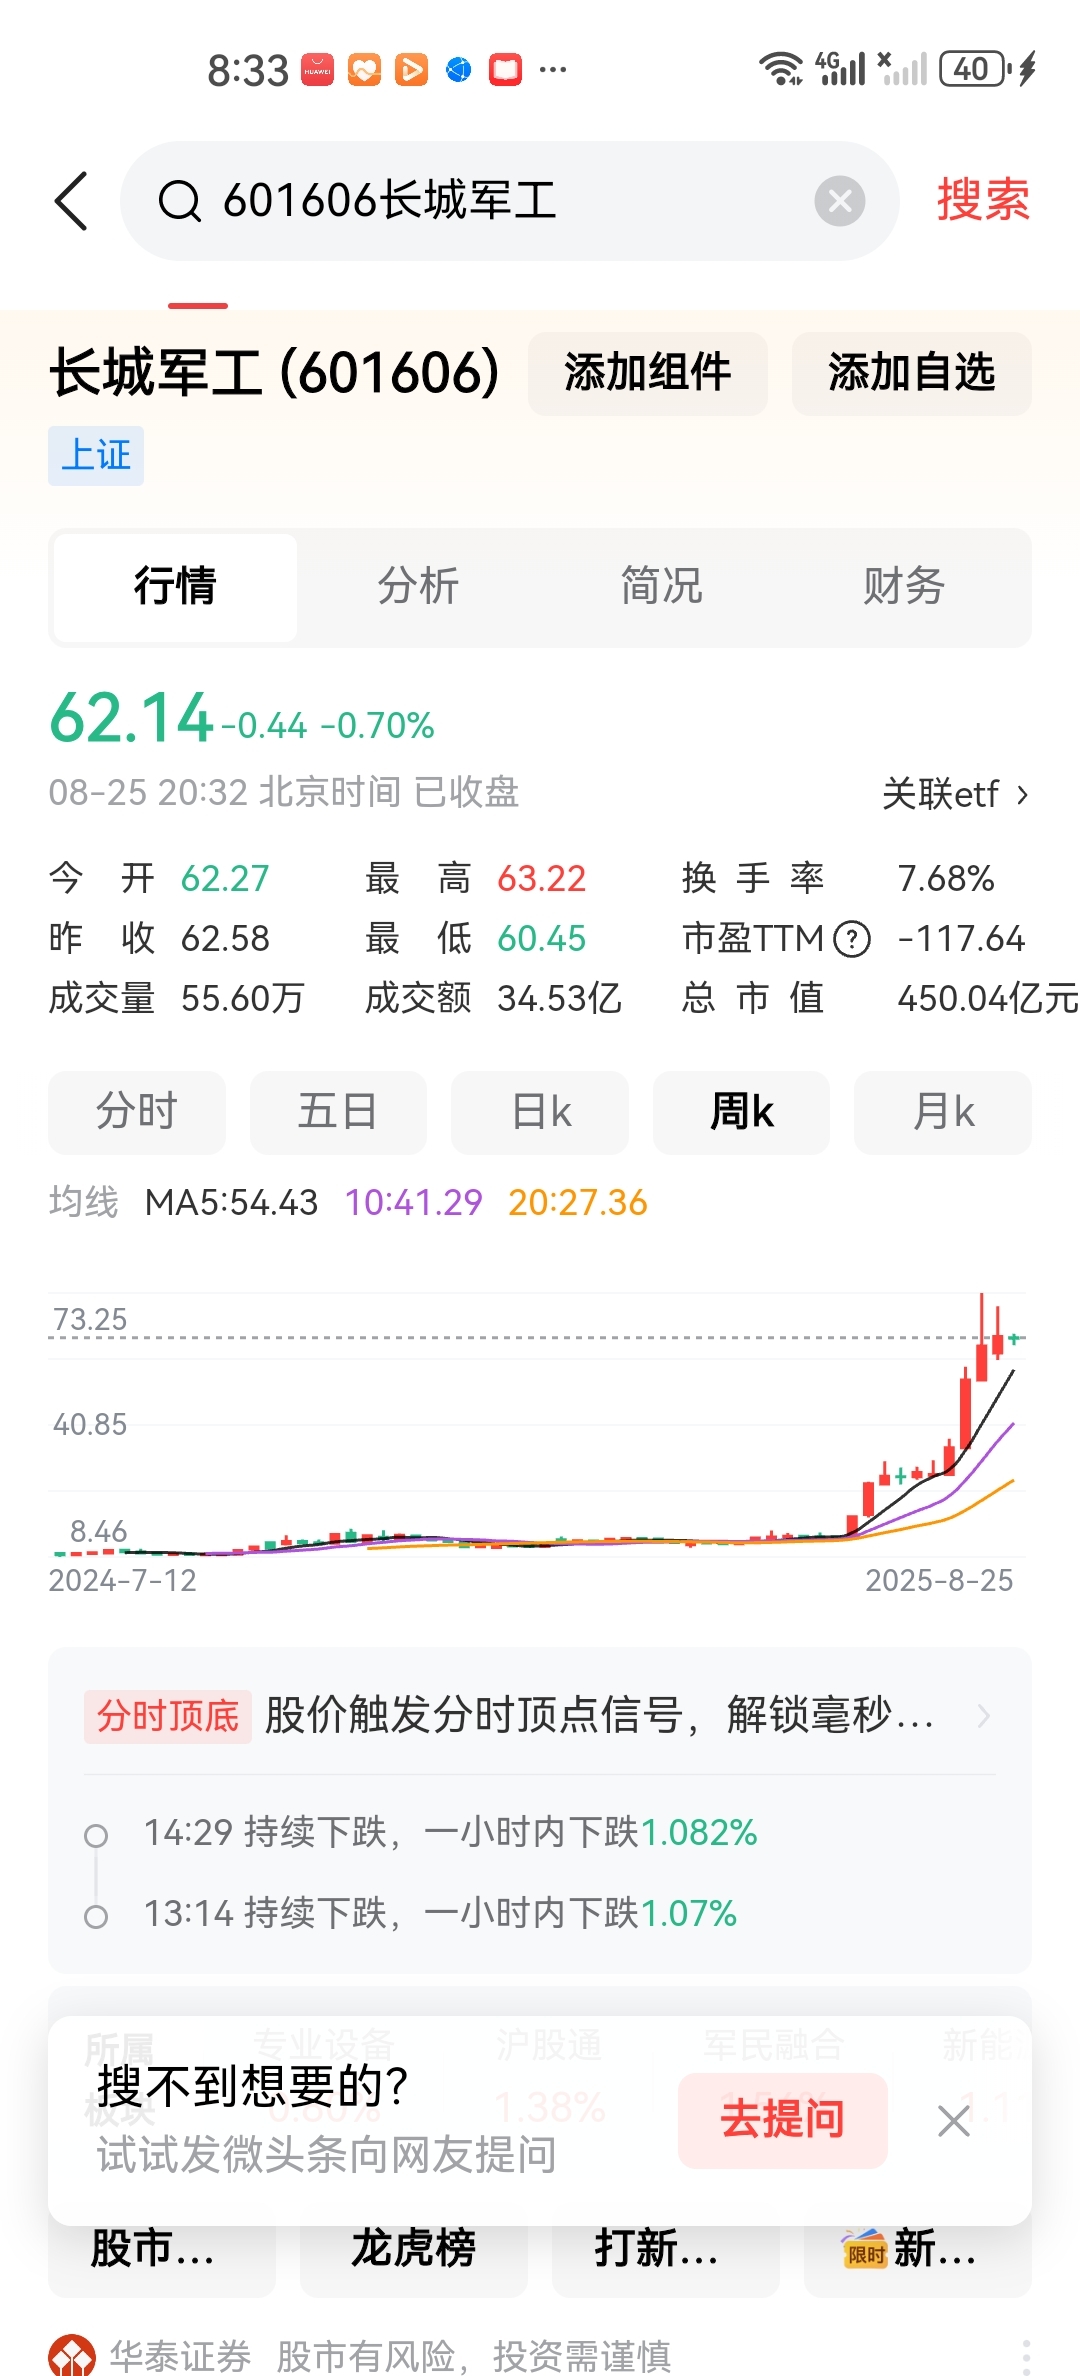Tap the magnifier icon in search box
The width and height of the screenshot is (1080, 2376).
pos(180,201)
